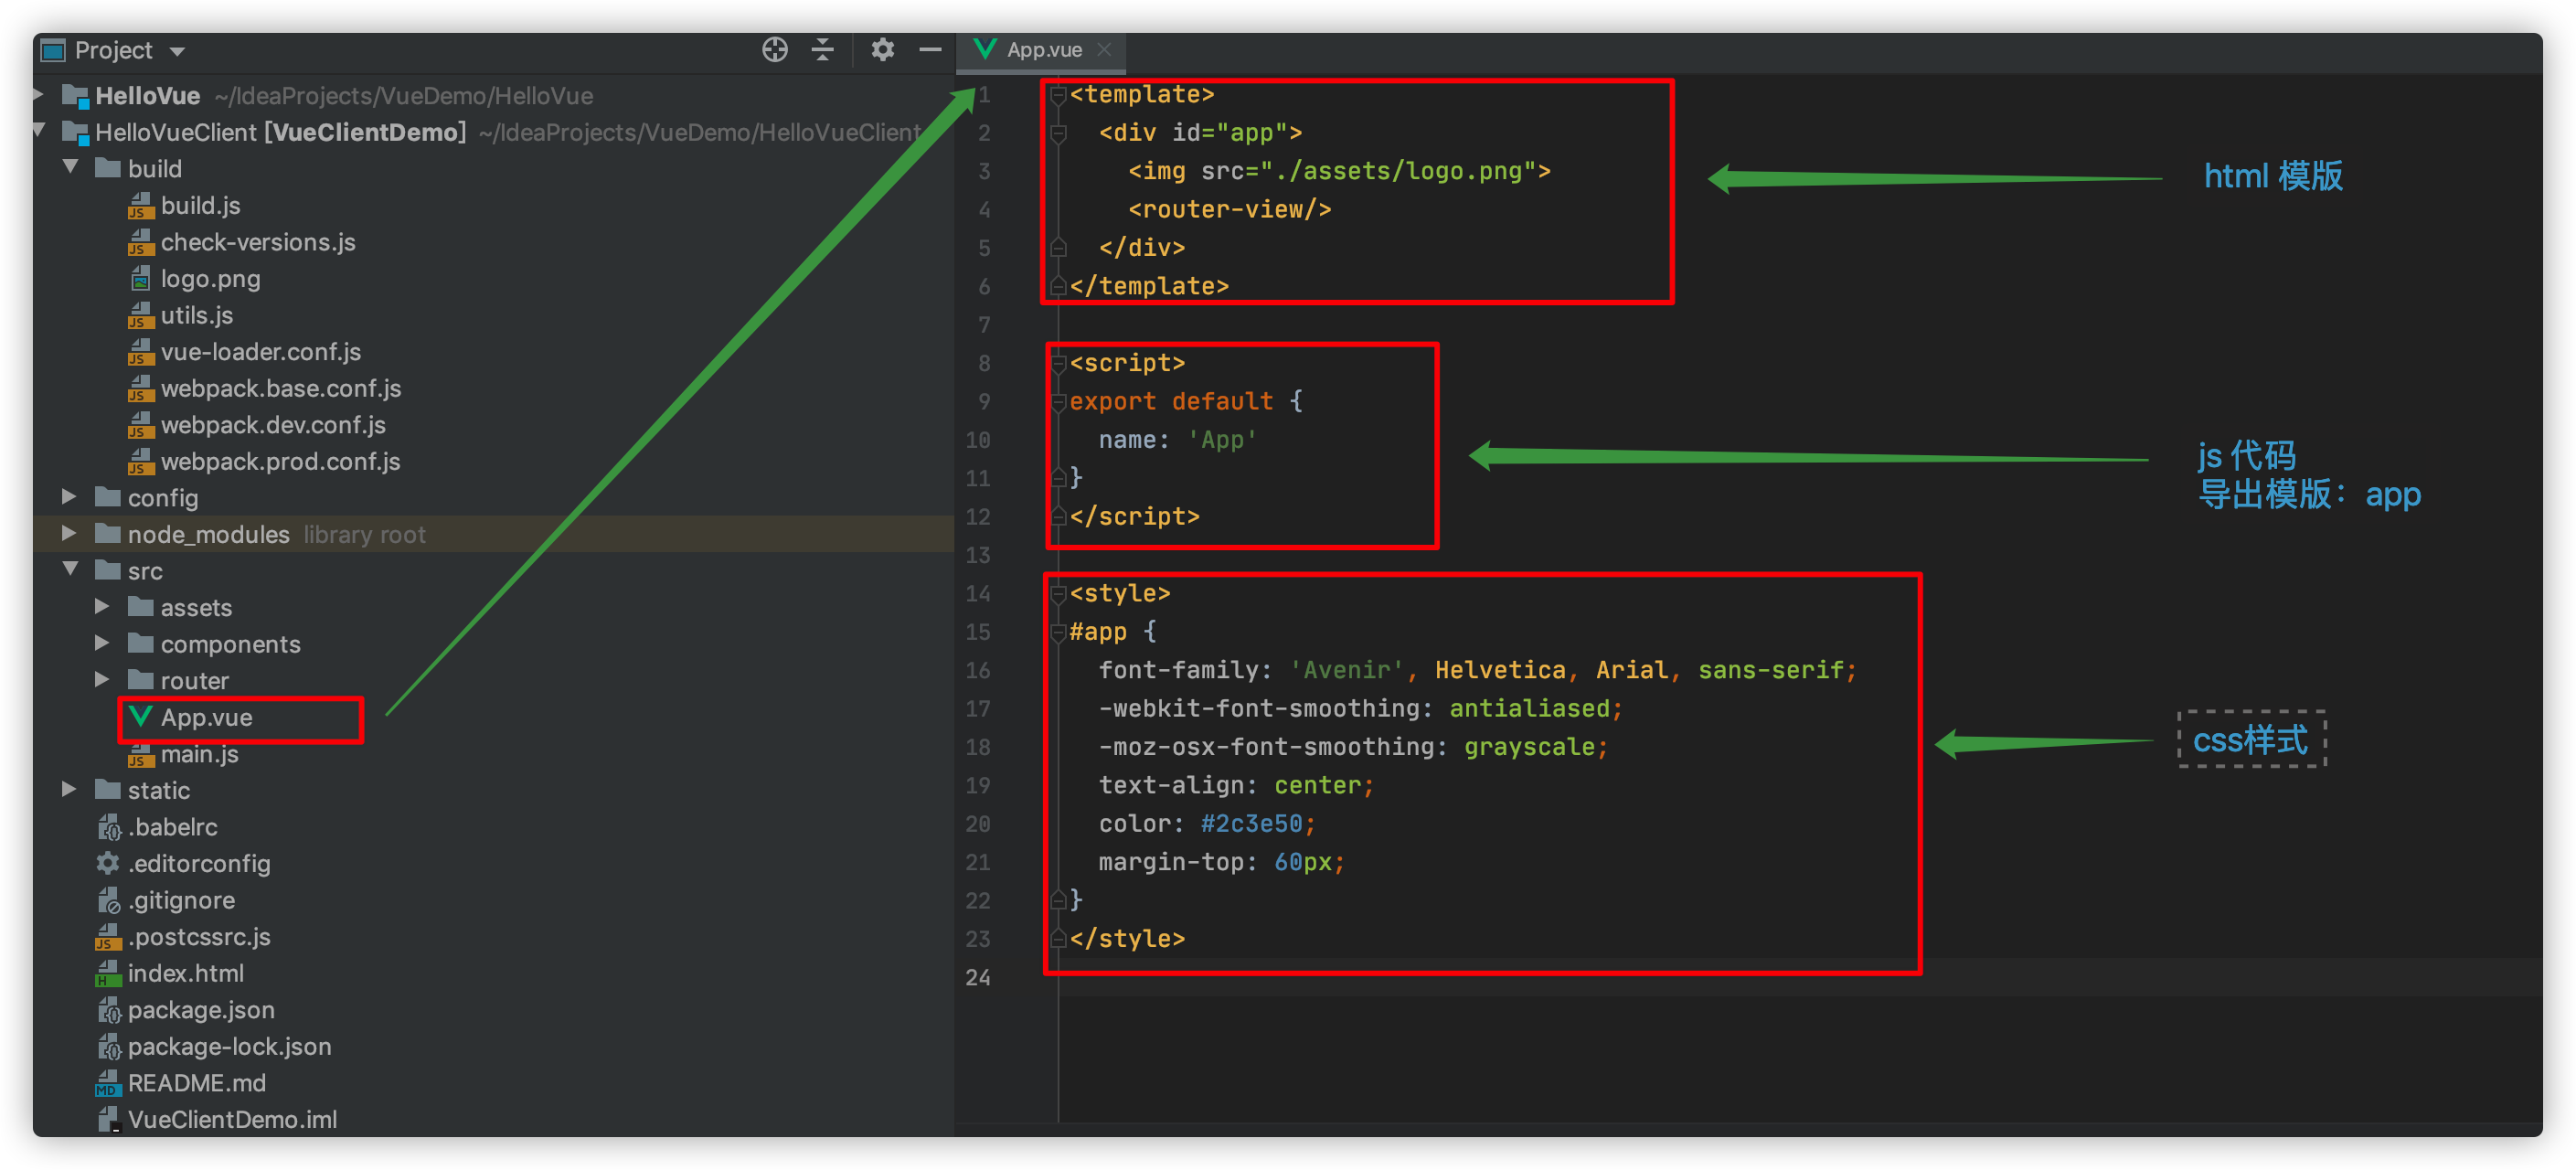Select the README.md file icon
Screen dimensions: 2576x1170
pos(108,1084)
